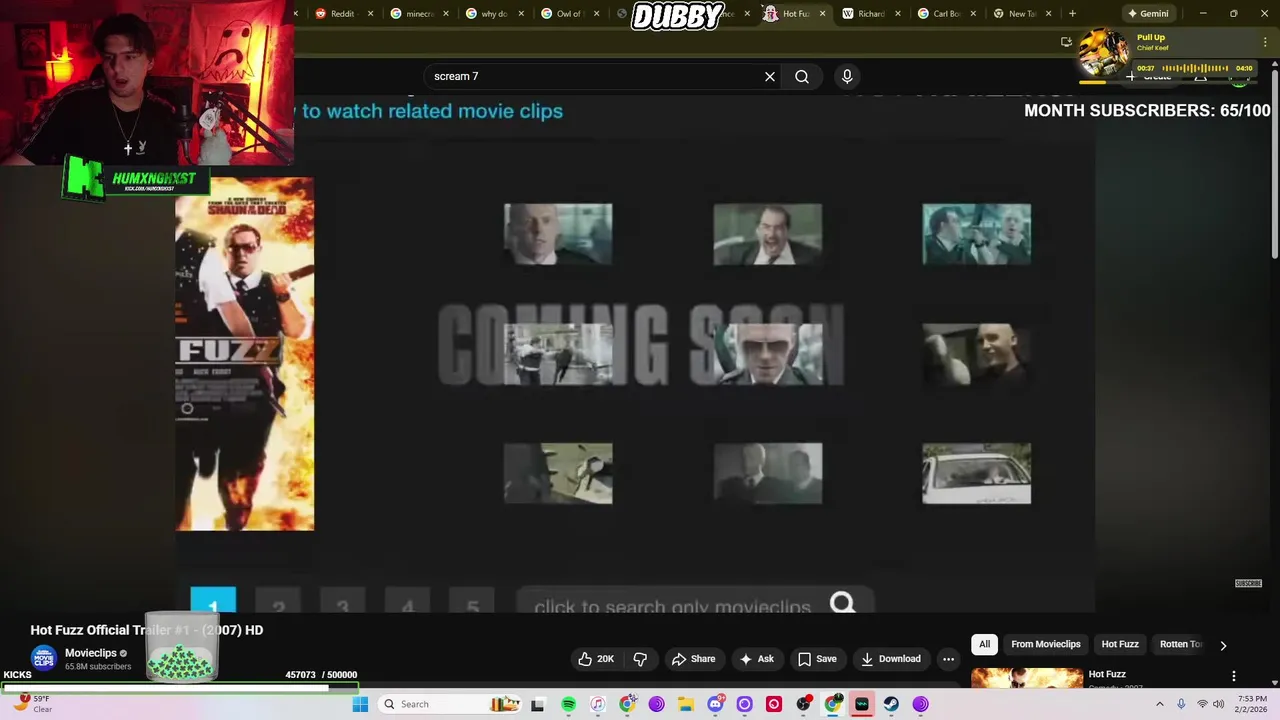Download the Hot Fuzz trailer
The image size is (1280, 720).
(x=890, y=659)
